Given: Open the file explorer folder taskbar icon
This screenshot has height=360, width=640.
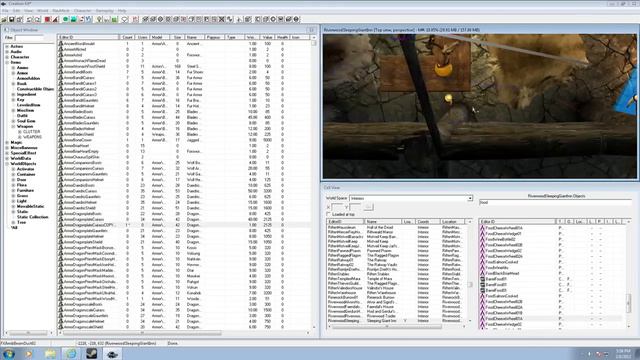Looking at the screenshot, I should [50, 353].
